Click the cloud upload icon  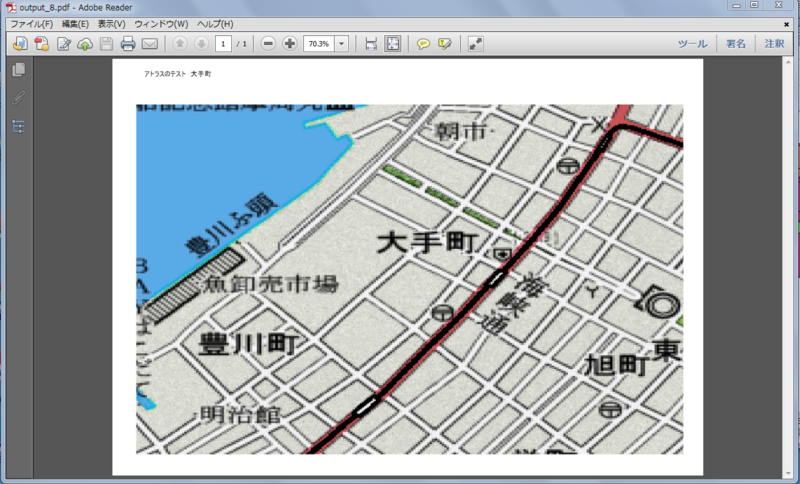tap(85, 44)
